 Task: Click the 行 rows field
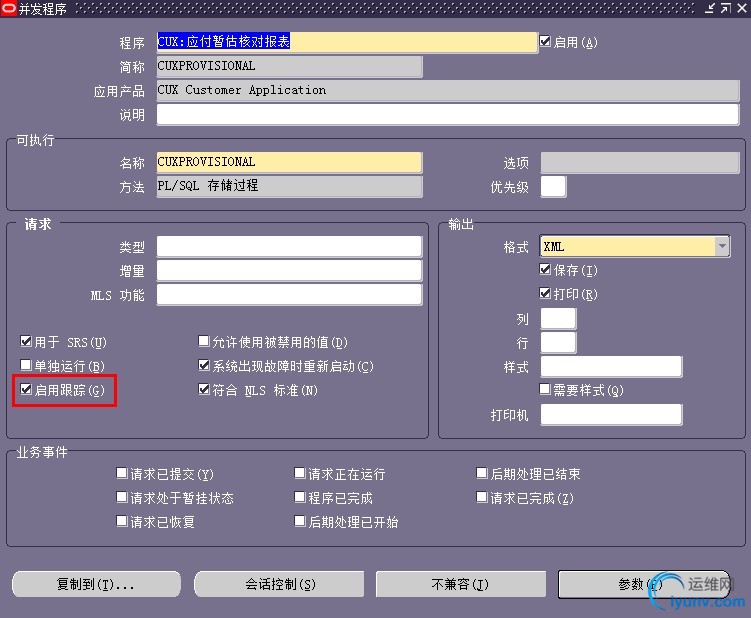558,343
